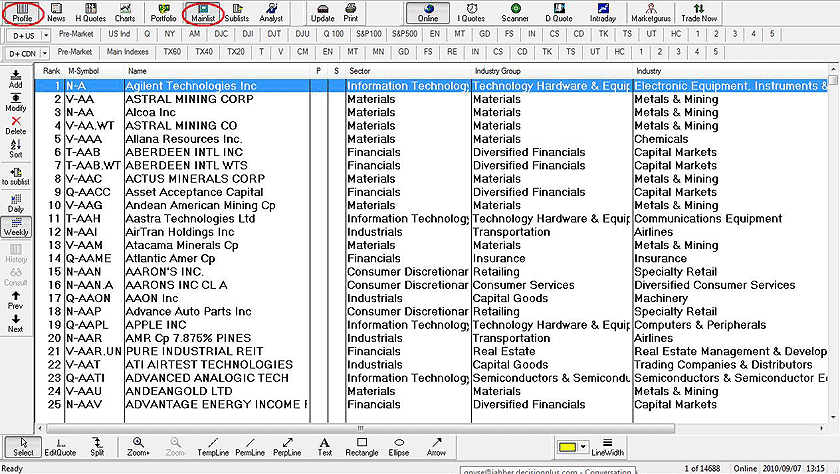Screen dimensions: 840x474
Task: Open I Quotes from toolbar
Action: point(471,12)
